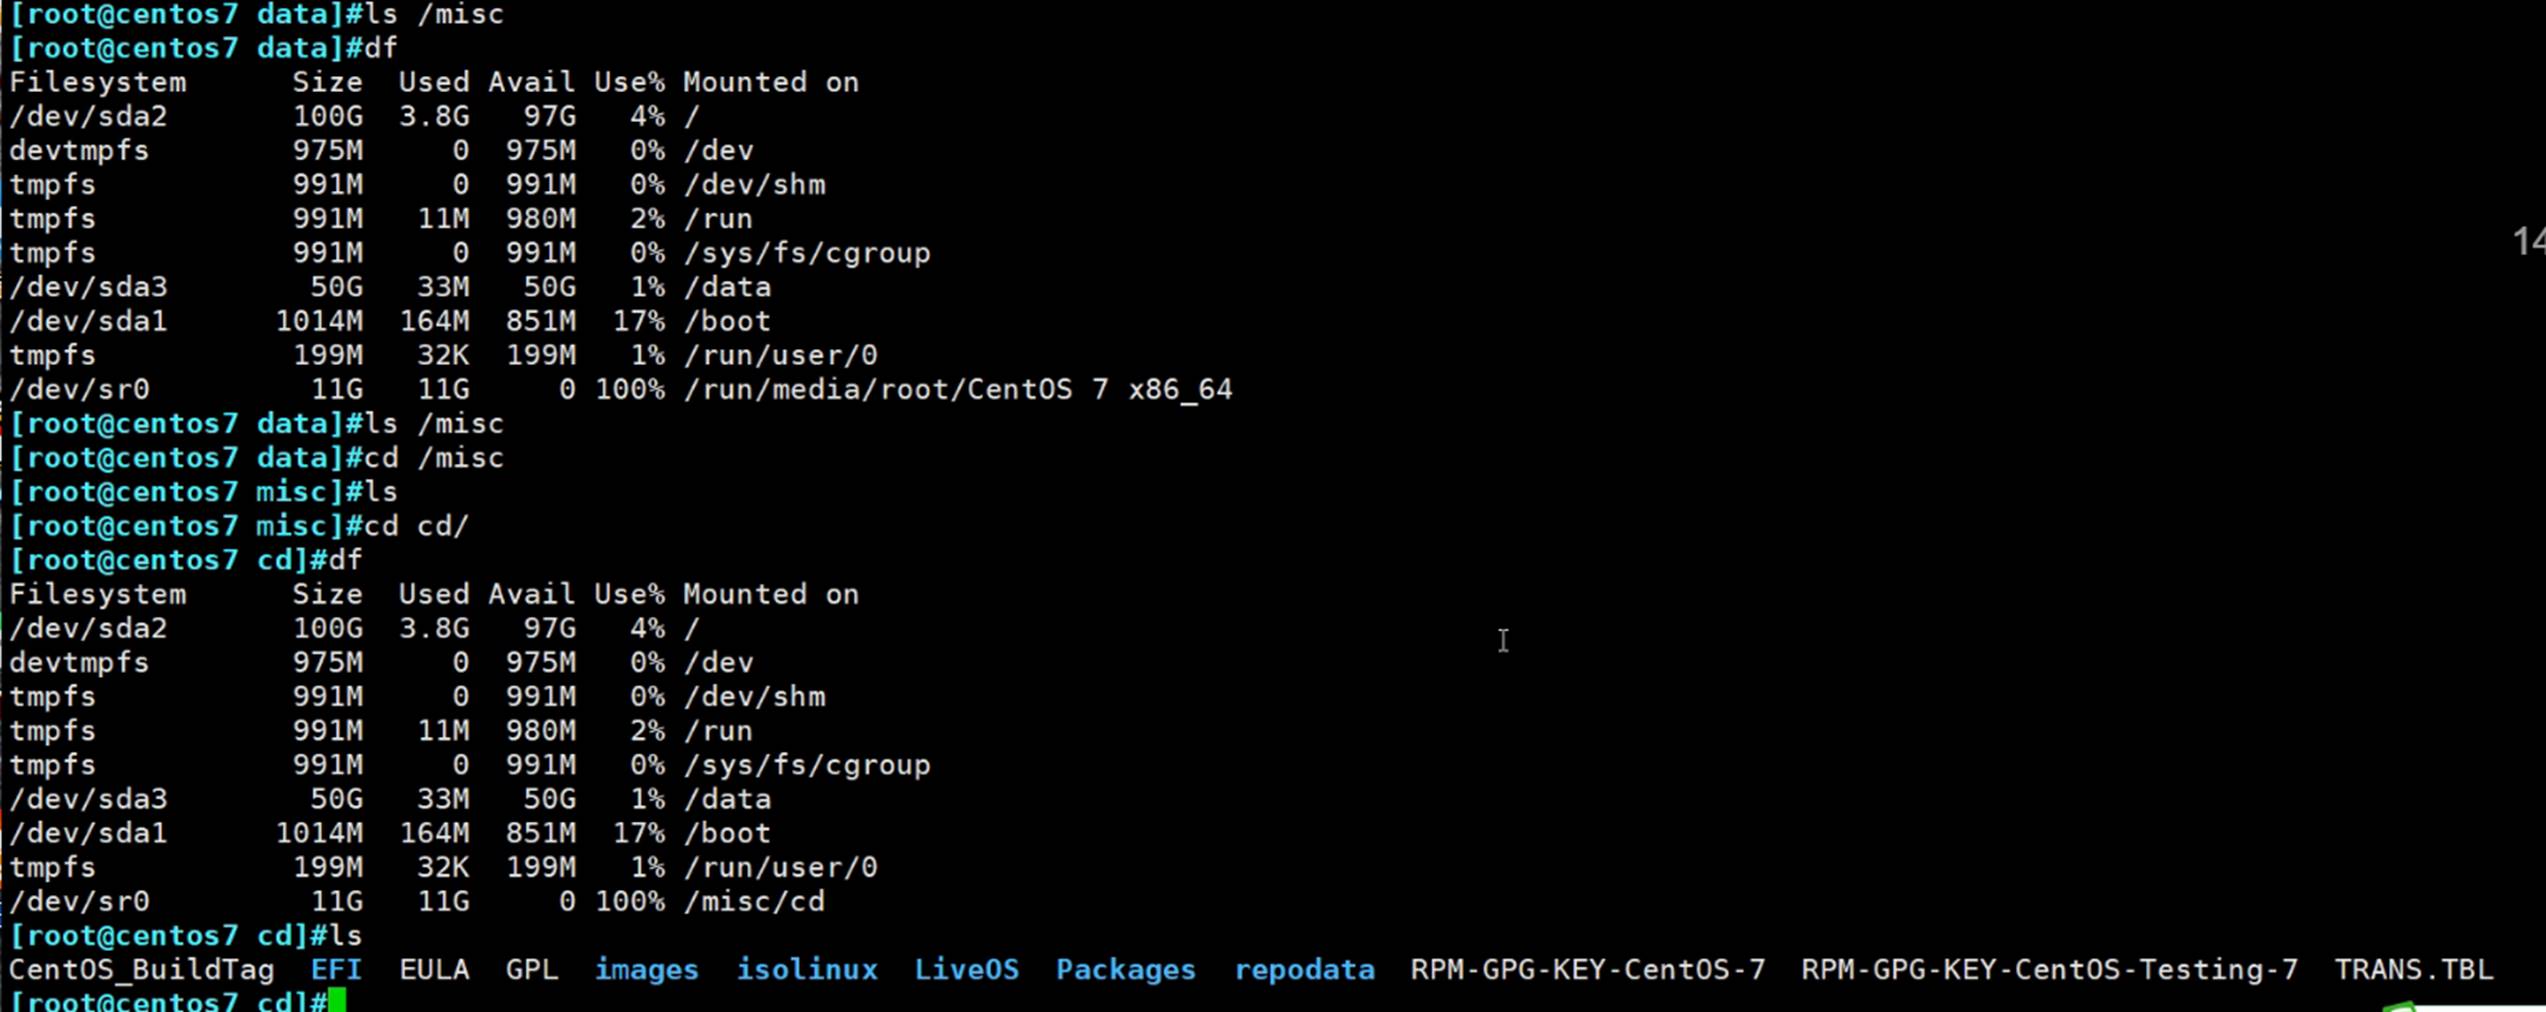Screen dimensions: 2546x1012
Task: Click the GPL file name
Action: tap(531, 969)
